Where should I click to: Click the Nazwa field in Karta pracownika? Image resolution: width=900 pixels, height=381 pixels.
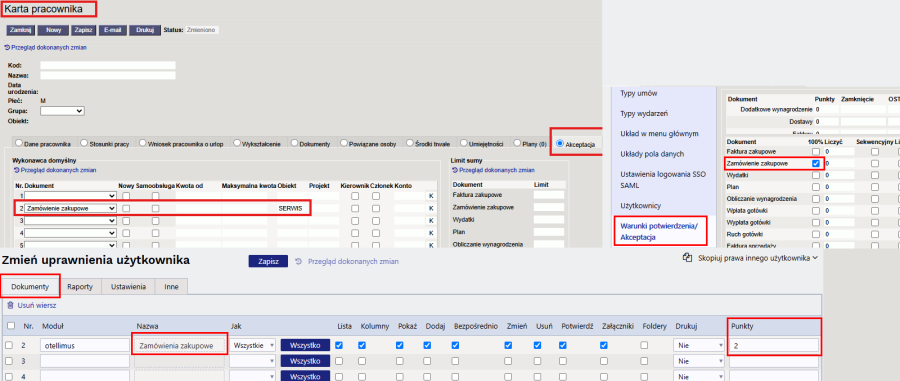[108, 75]
